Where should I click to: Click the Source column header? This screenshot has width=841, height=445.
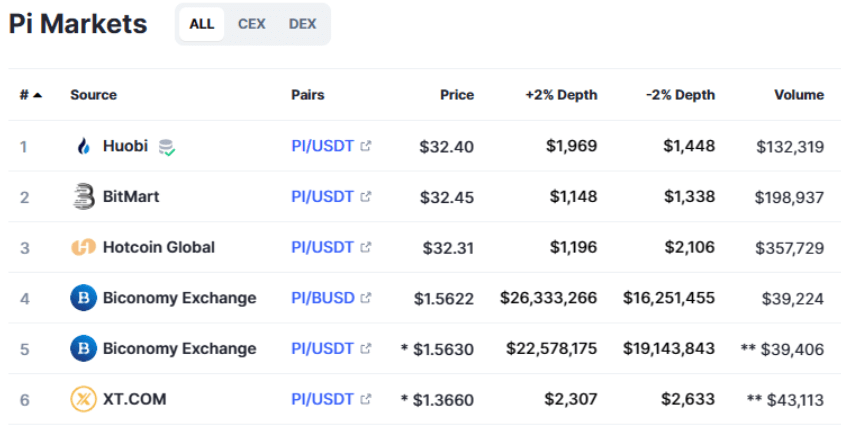[x=93, y=95]
